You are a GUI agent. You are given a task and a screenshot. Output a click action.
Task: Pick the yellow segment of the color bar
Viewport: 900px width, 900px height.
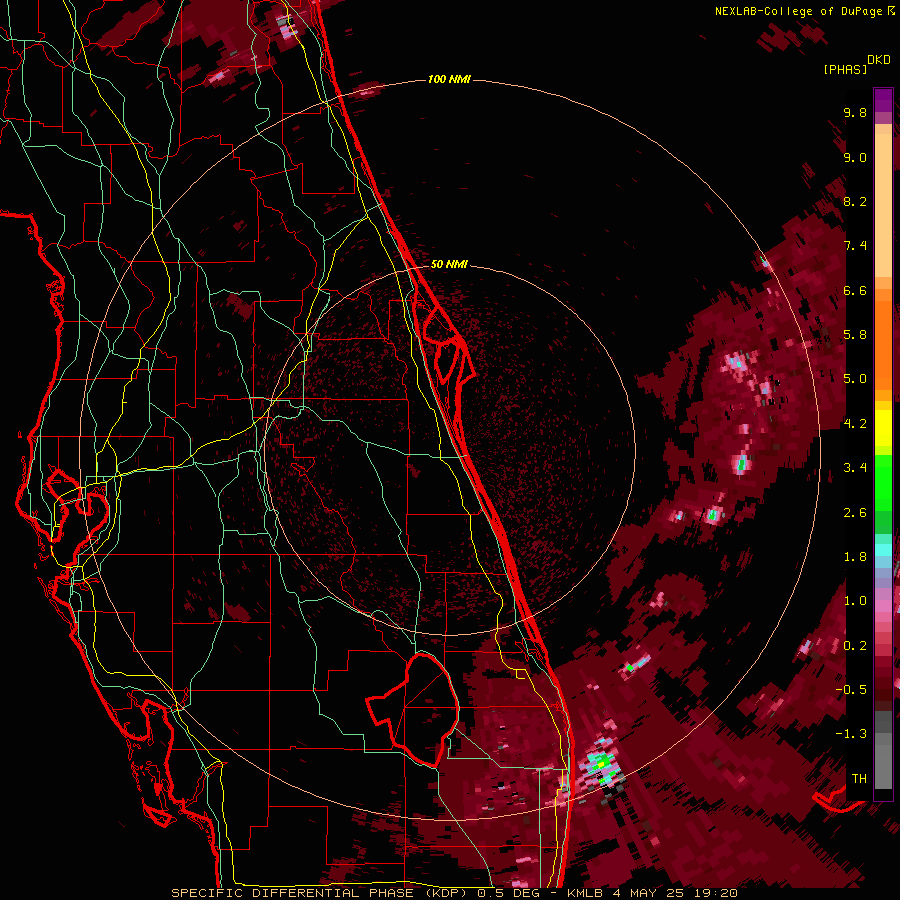[x=883, y=428]
